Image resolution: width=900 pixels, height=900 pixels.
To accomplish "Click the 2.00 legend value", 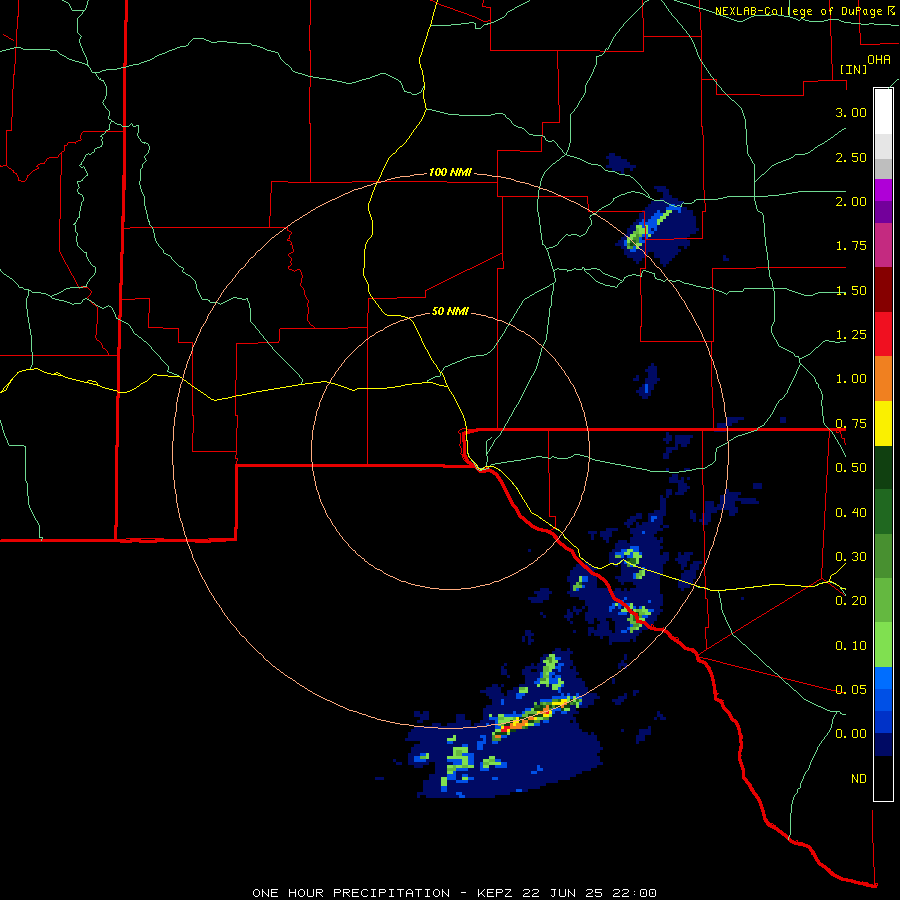I will [x=851, y=201].
